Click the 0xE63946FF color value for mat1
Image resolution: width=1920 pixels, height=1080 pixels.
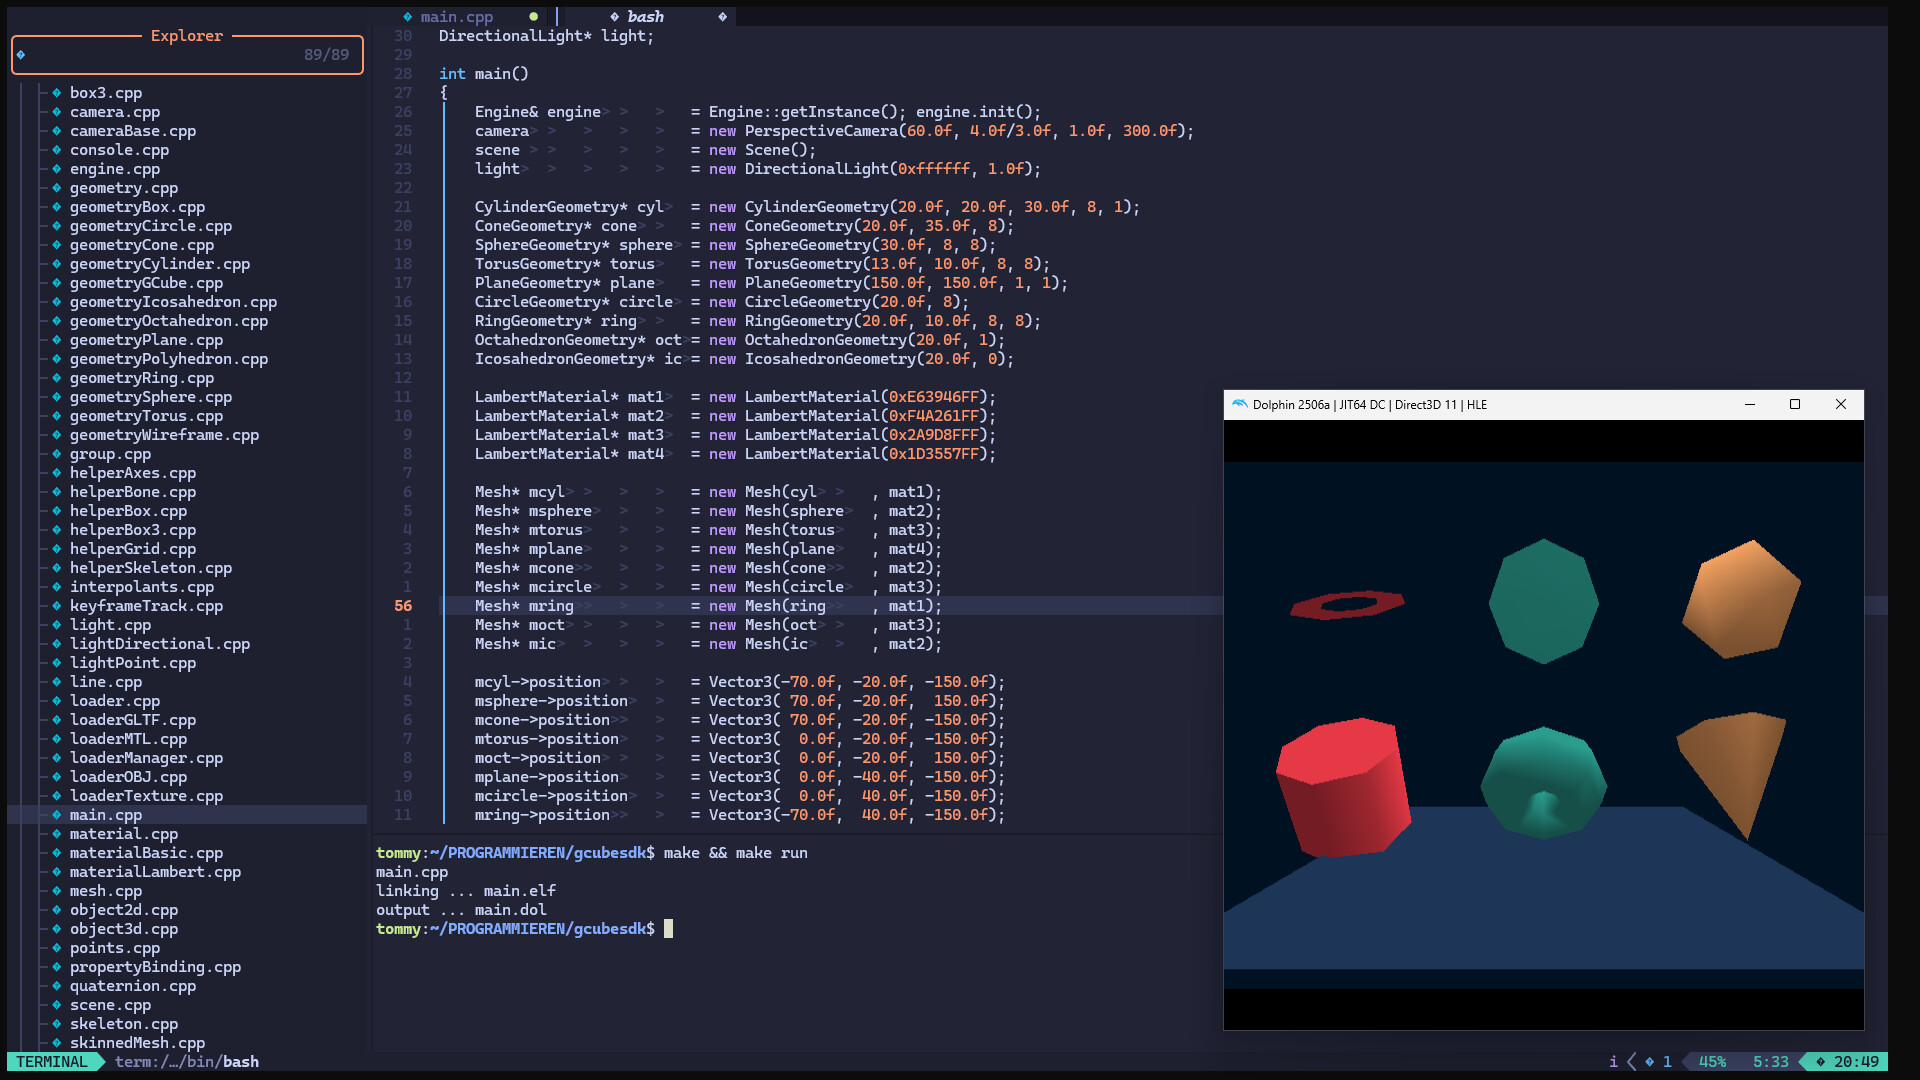[x=934, y=397]
